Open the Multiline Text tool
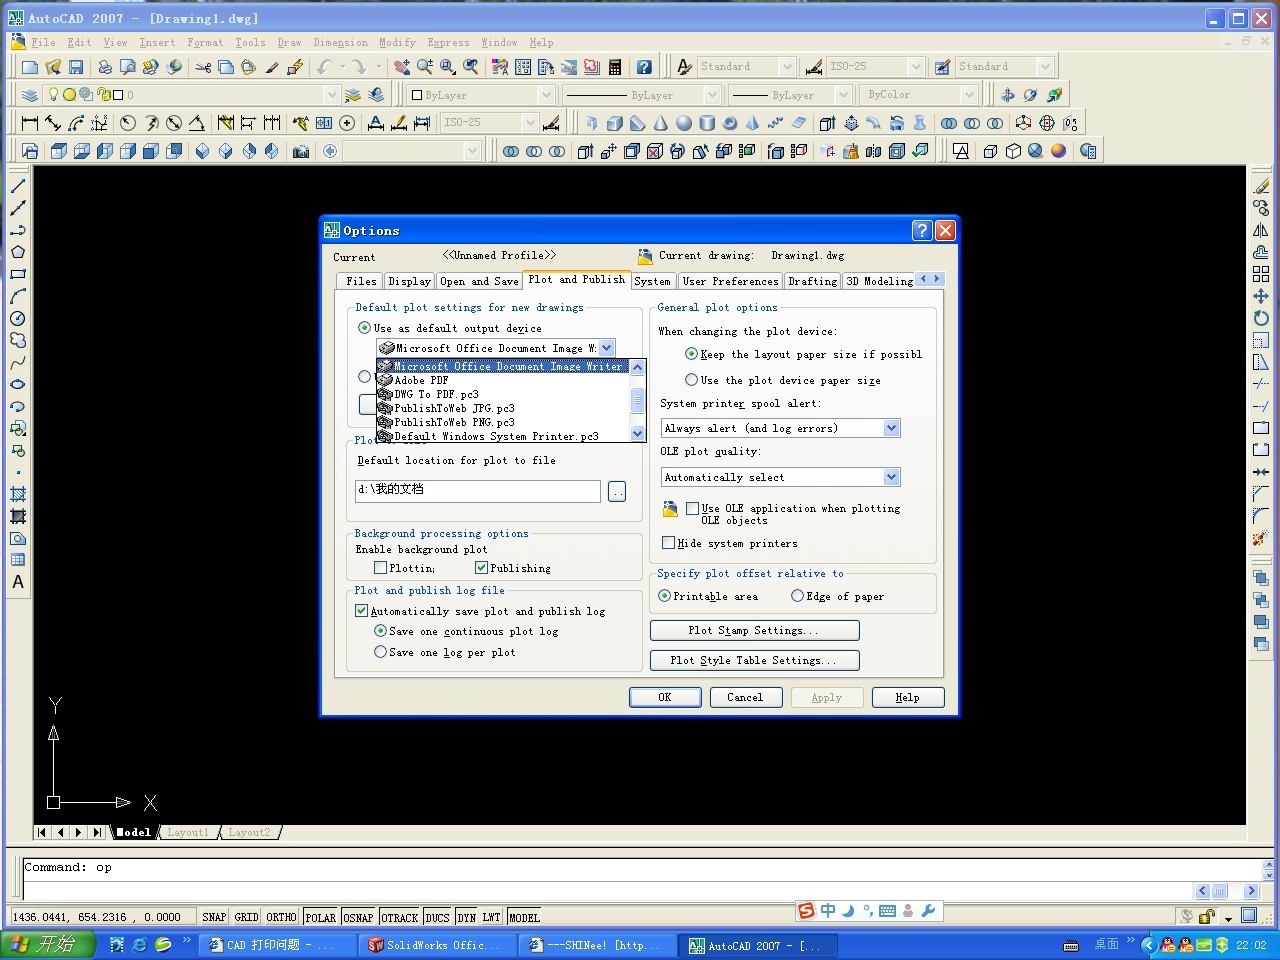The image size is (1280, 960). (18, 582)
